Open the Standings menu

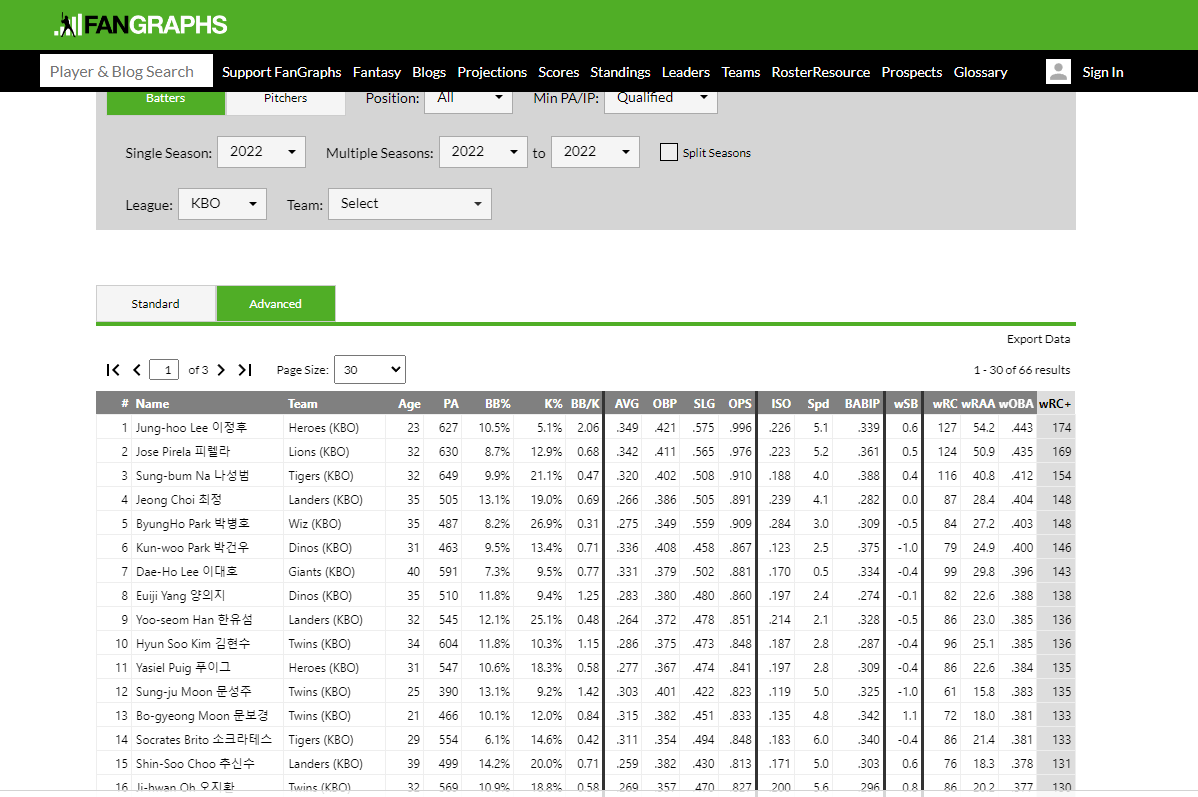tap(620, 72)
